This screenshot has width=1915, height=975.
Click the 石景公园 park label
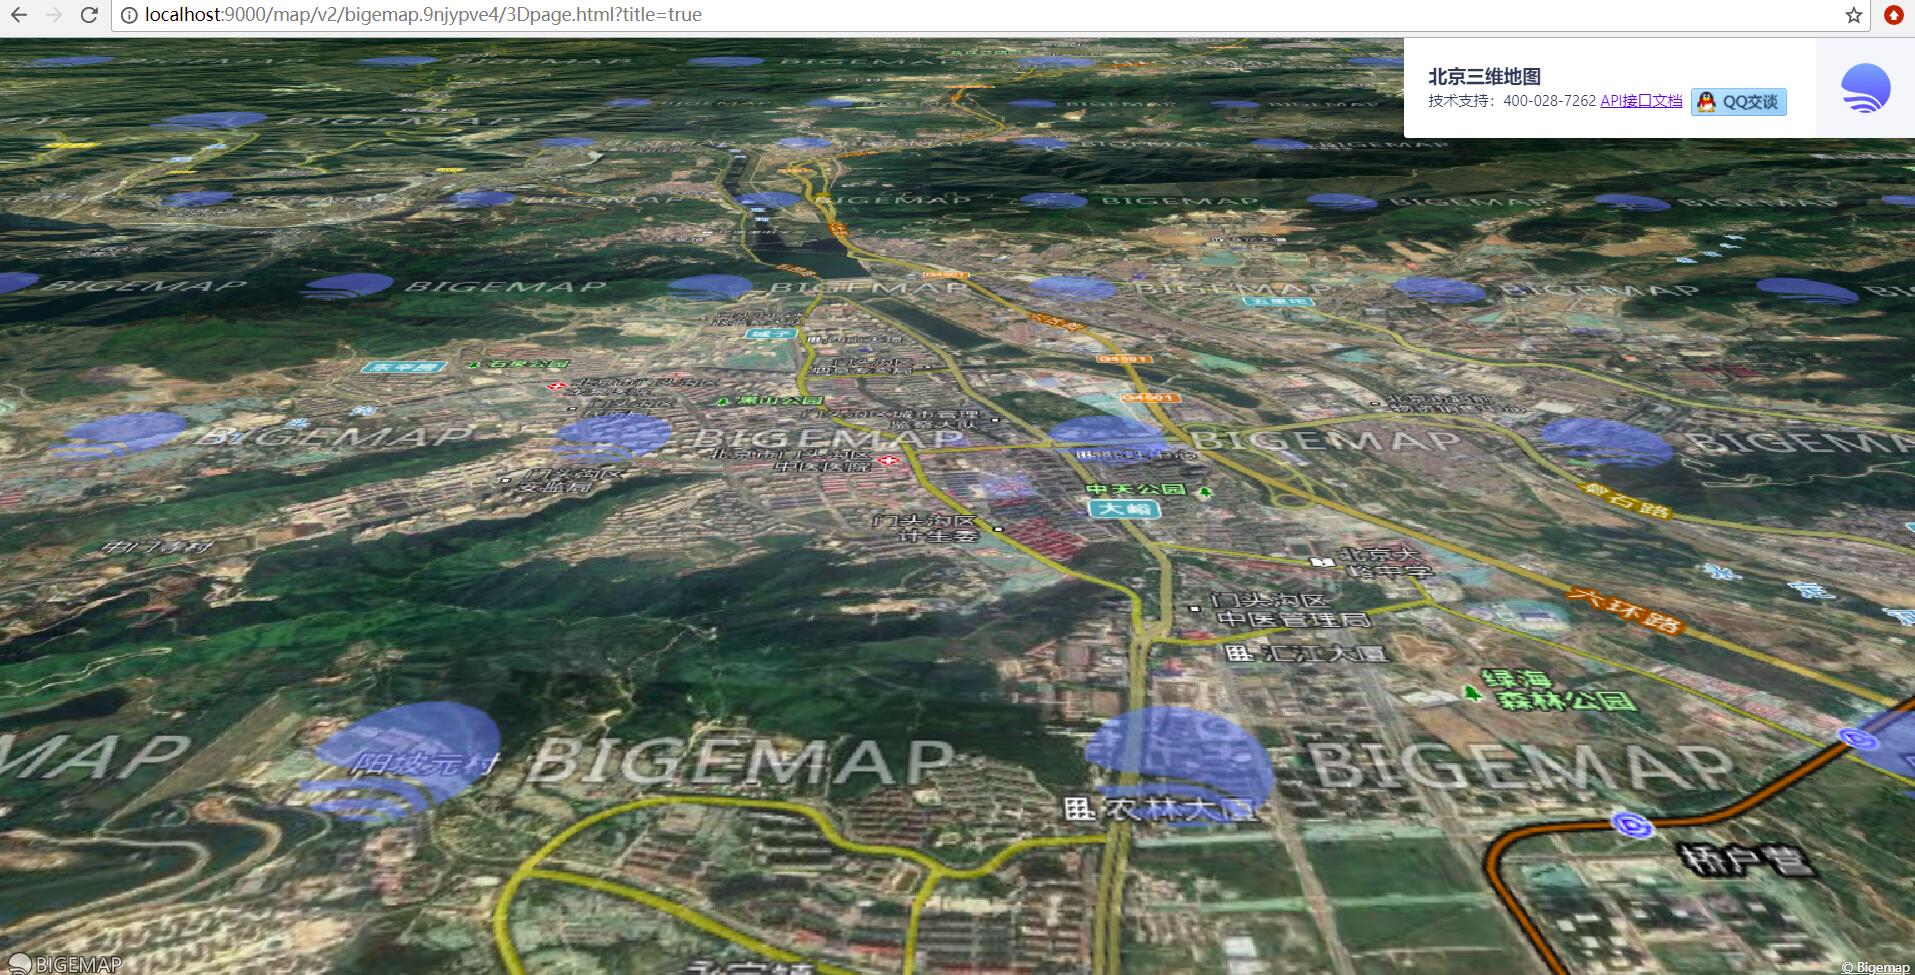(x=530, y=364)
